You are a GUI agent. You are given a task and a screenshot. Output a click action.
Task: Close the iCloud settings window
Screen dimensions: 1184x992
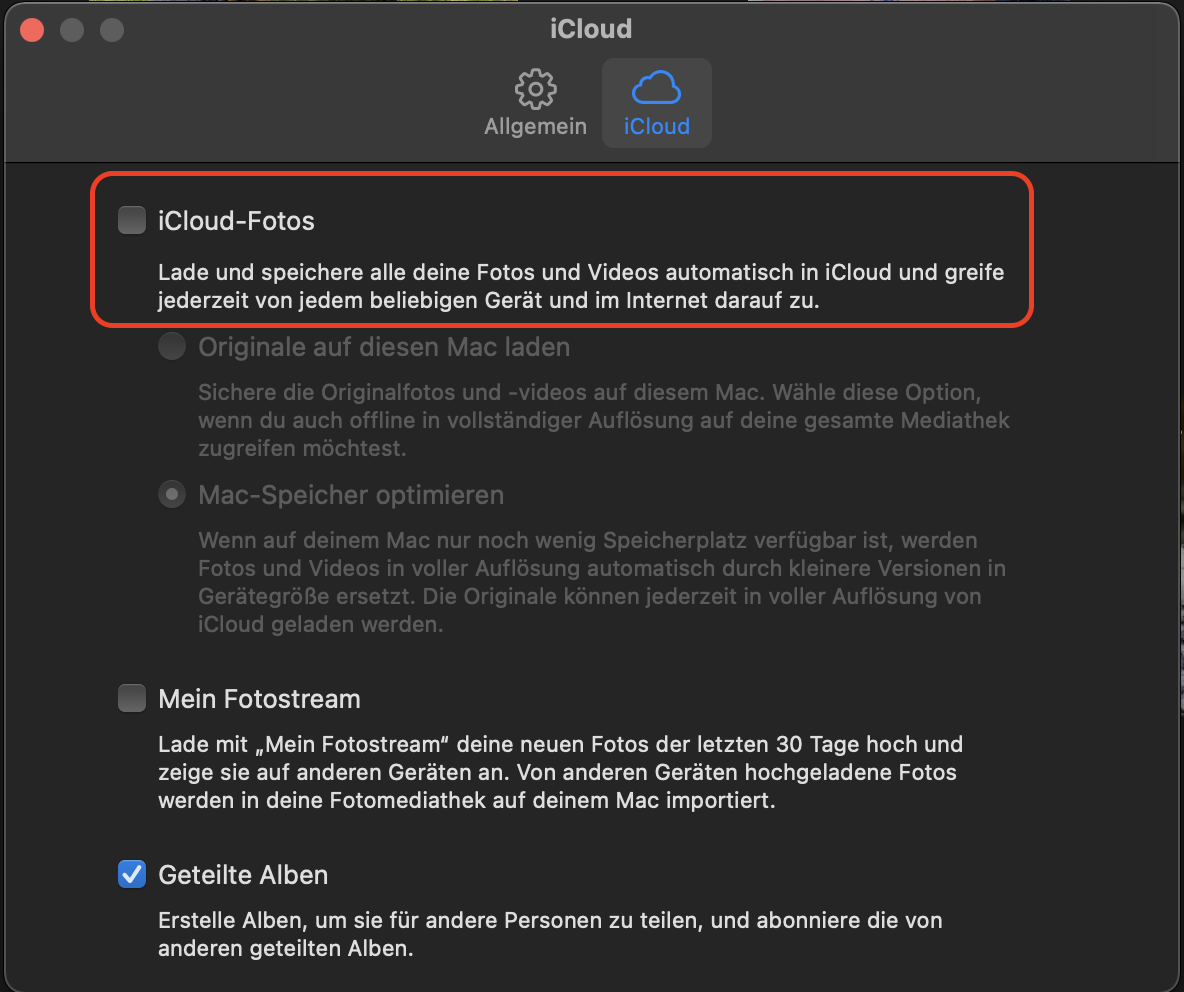[32, 30]
